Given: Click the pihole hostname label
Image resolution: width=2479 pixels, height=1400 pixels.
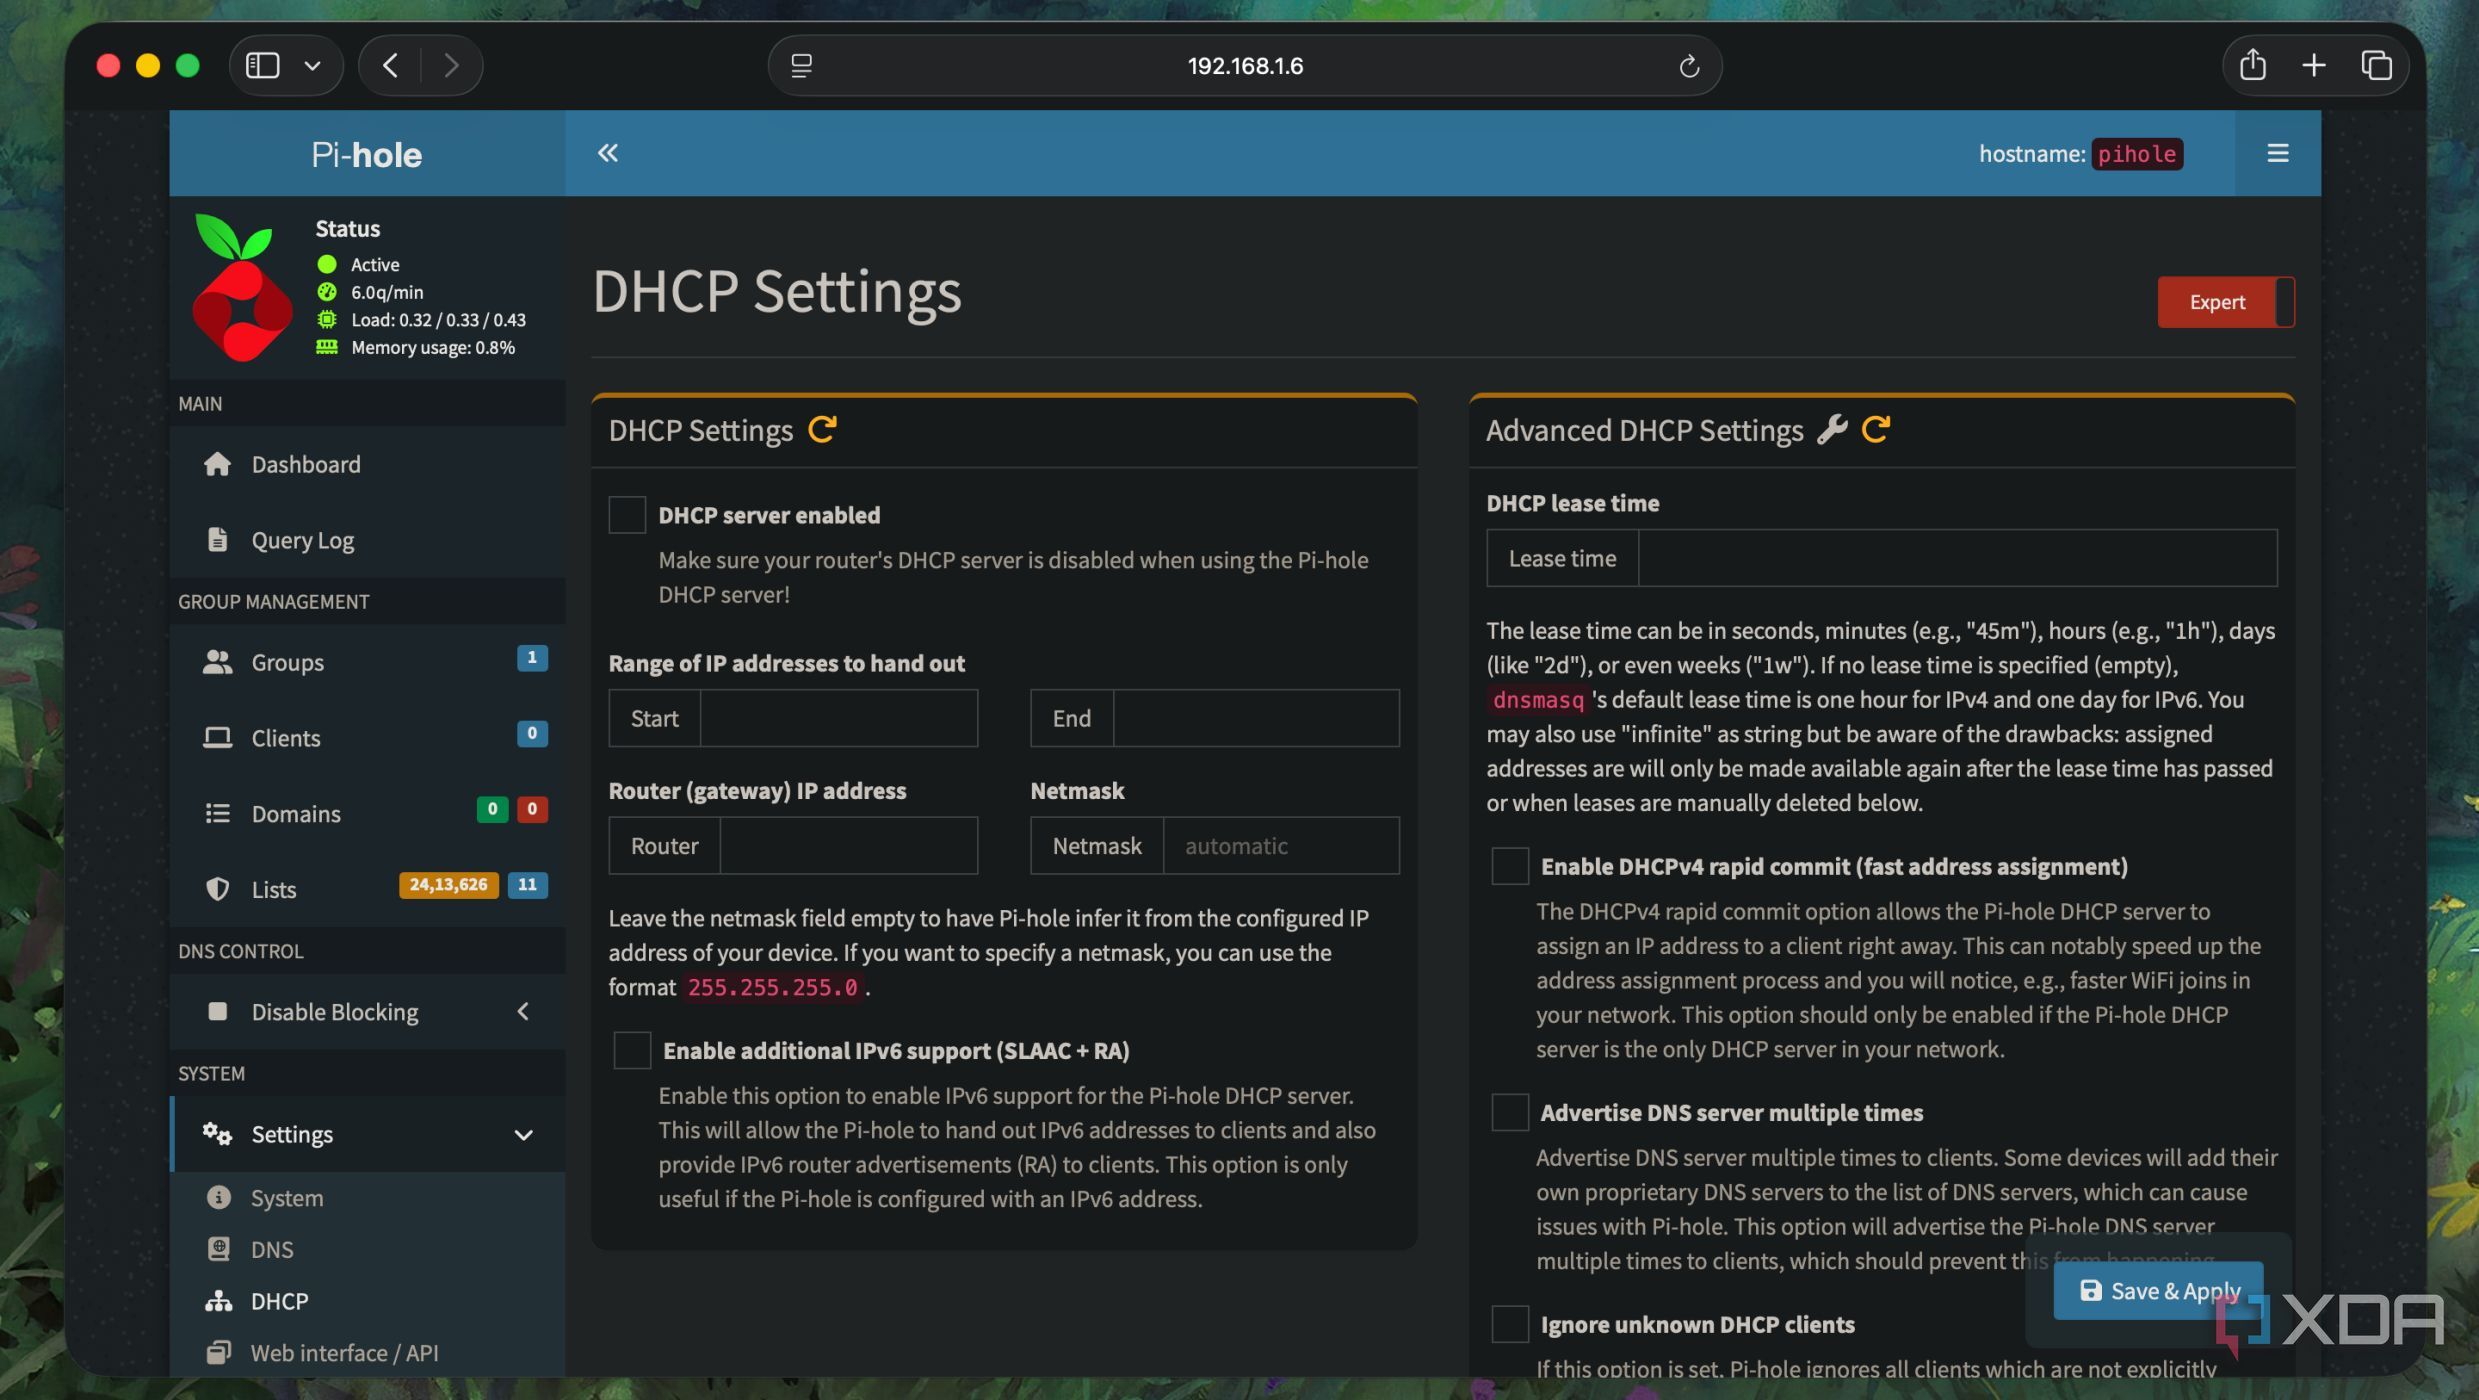Looking at the screenshot, I should pos(2136,154).
